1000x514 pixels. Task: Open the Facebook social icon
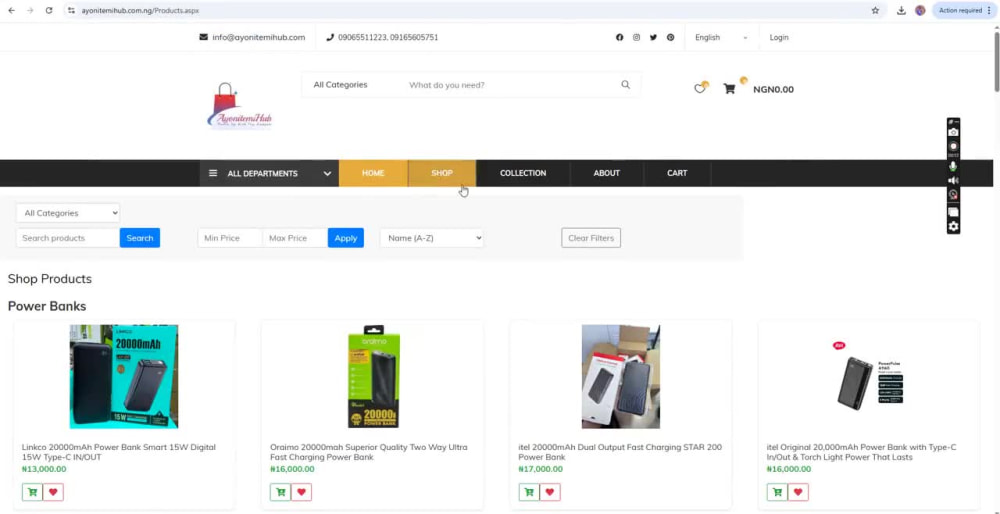(619, 38)
